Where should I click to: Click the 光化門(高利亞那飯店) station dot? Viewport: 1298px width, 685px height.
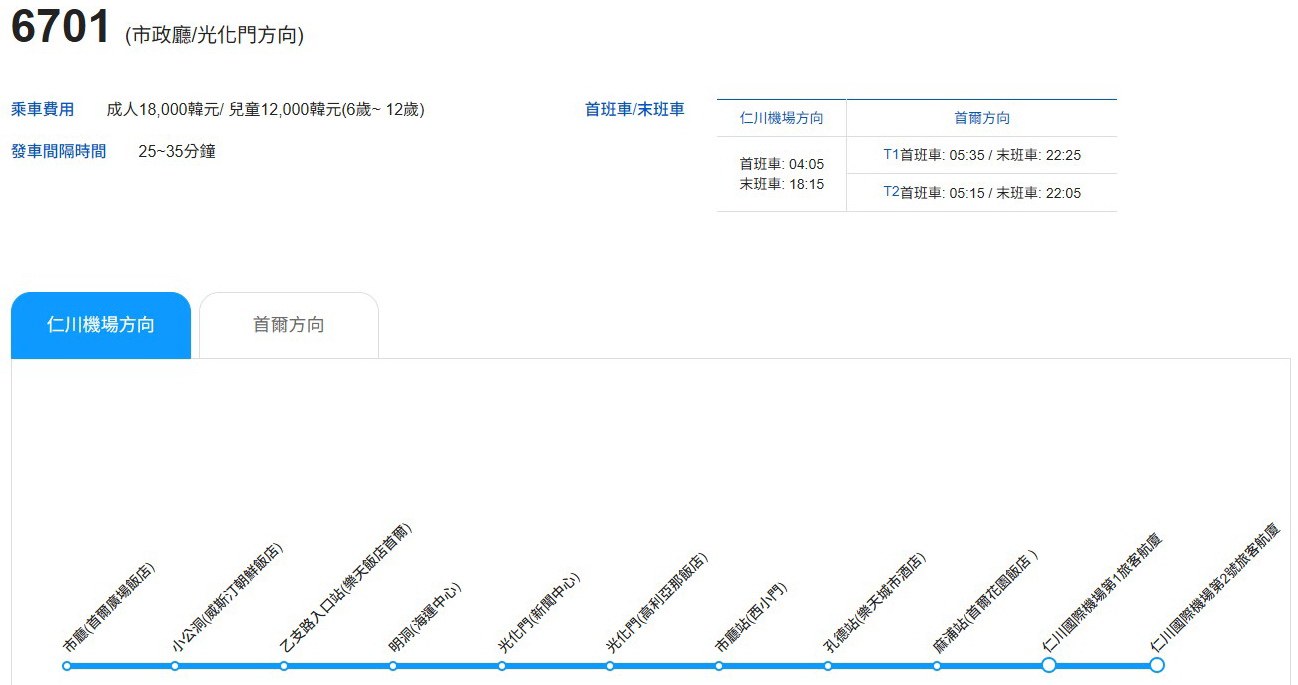click(x=610, y=665)
